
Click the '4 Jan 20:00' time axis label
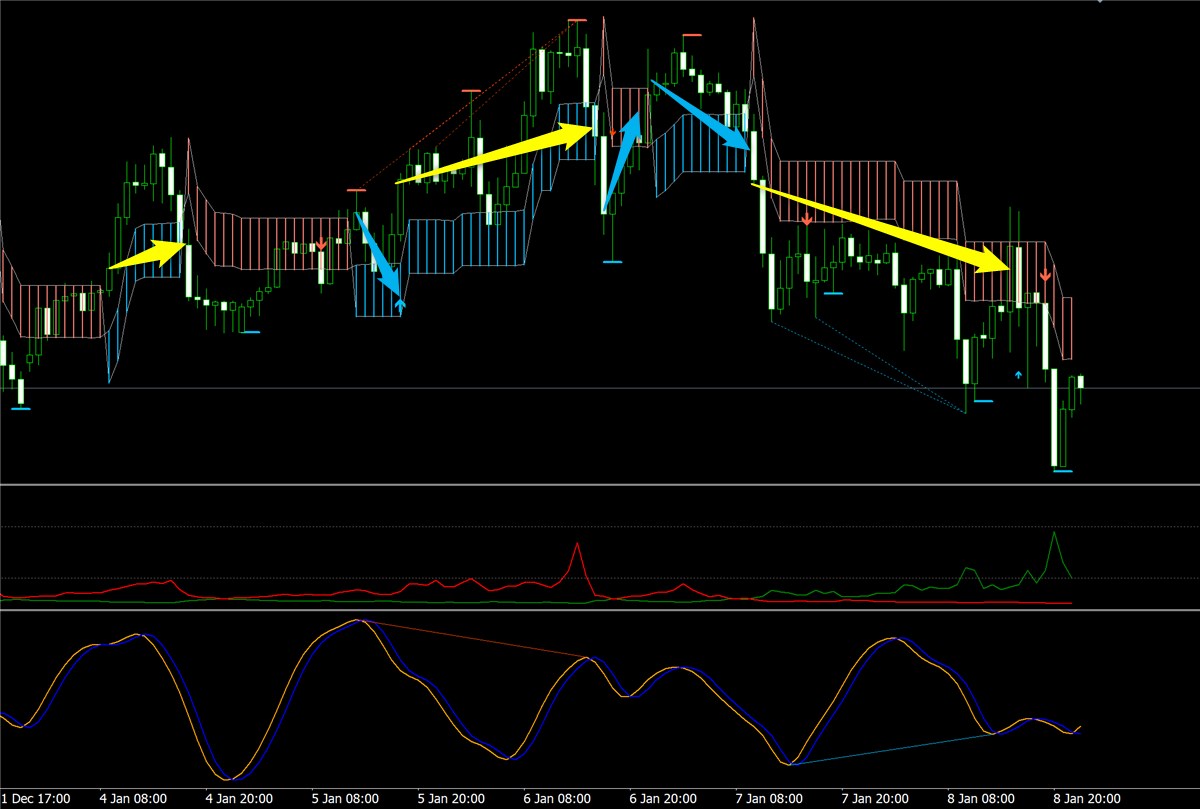click(238, 799)
